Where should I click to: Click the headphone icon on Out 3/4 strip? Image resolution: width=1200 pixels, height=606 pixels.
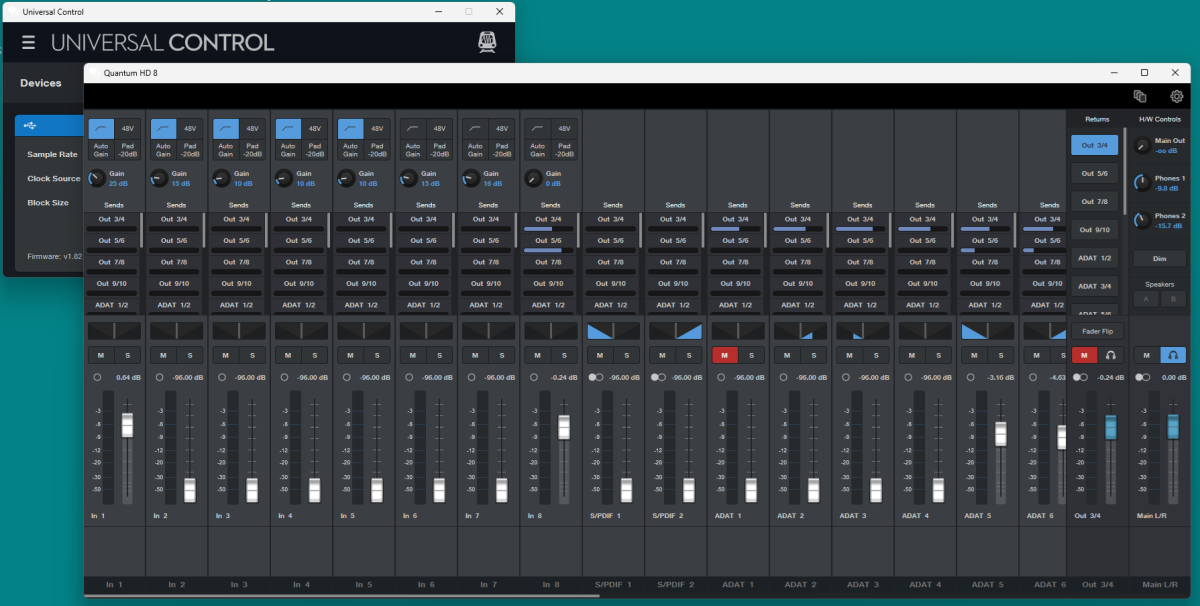[1110, 355]
